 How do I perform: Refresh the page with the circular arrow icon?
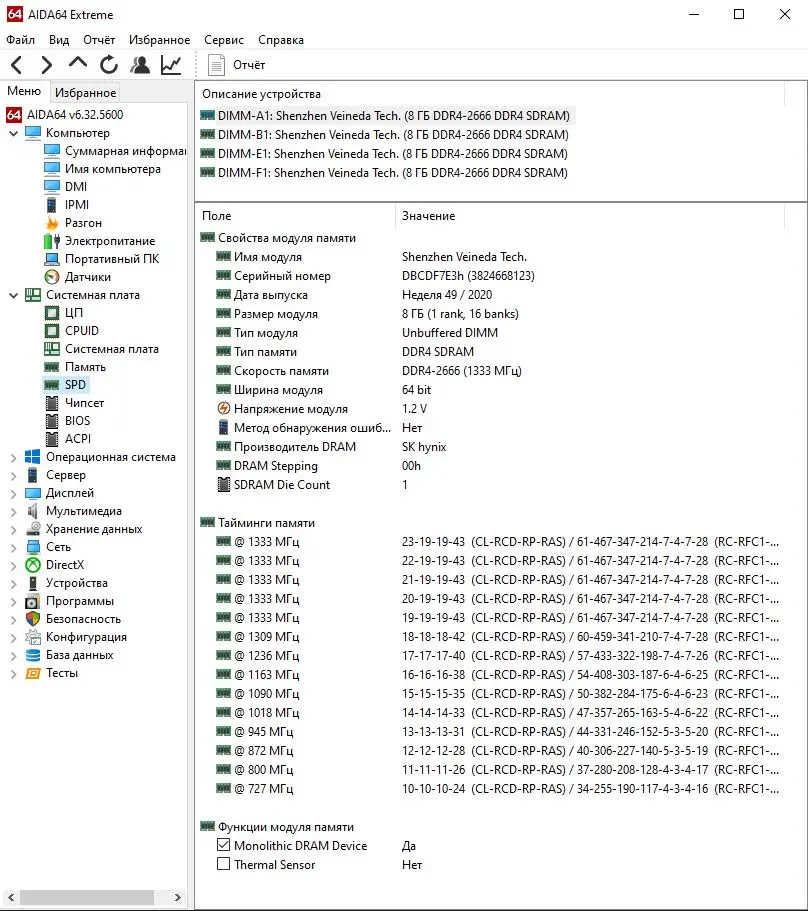109,64
